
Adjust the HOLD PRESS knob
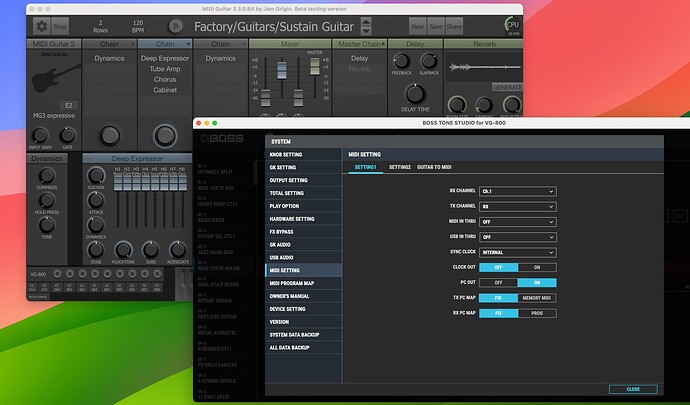click(x=47, y=200)
